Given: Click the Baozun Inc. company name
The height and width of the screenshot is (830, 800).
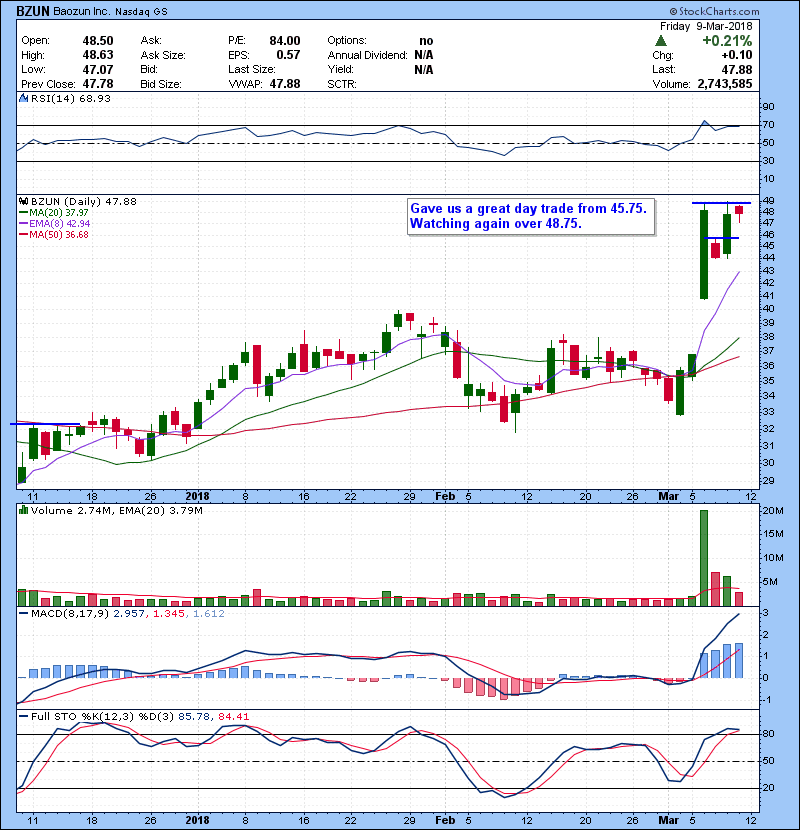Looking at the screenshot, I should tap(82, 12).
